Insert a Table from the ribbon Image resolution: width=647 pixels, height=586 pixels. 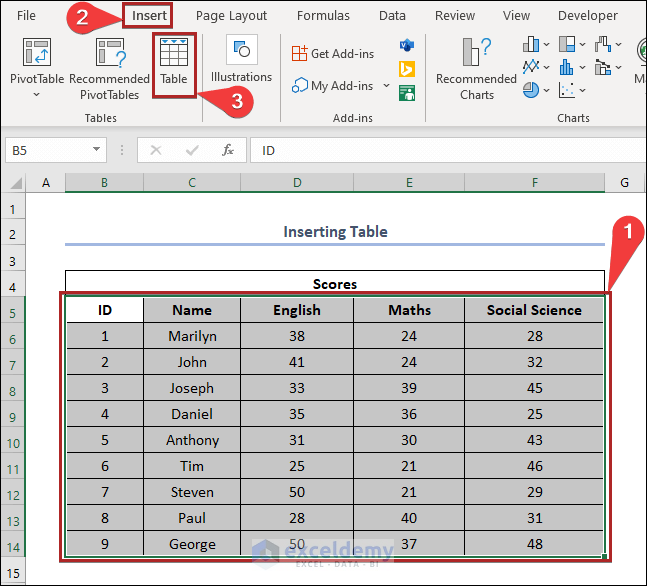coord(174,62)
